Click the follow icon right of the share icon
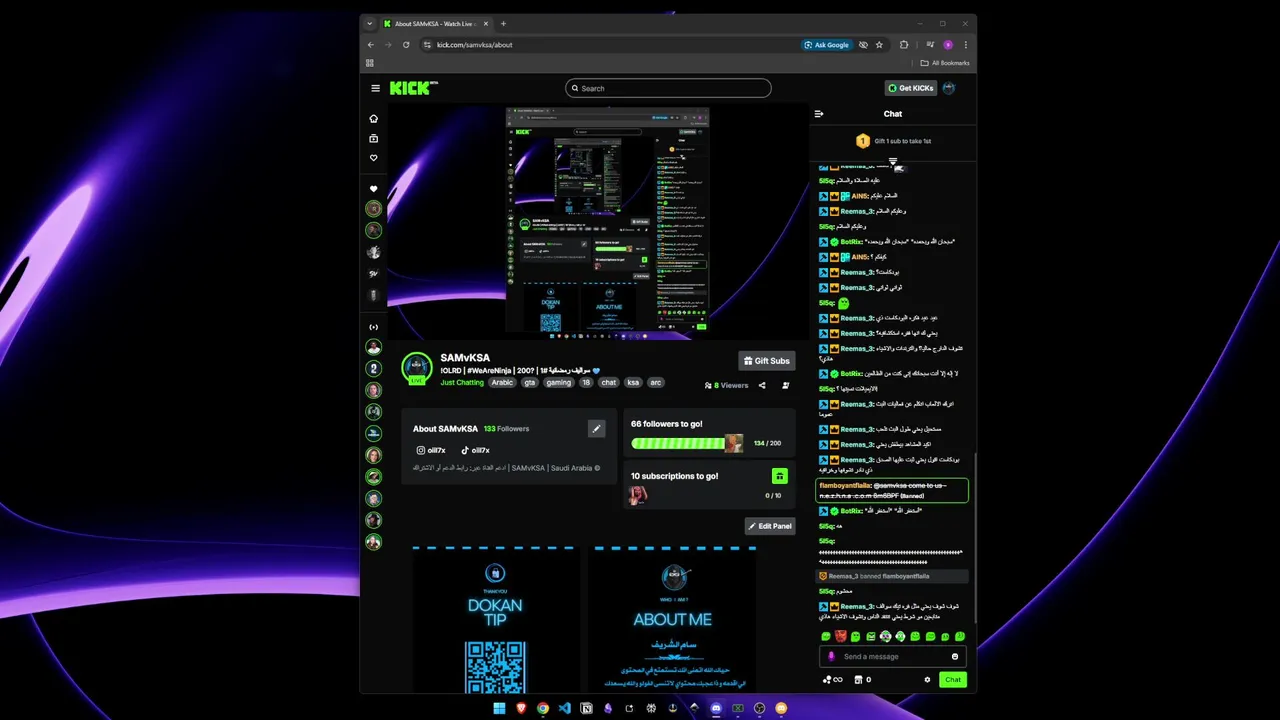The width and height of the screenshot is (1280, 720). point(786,385)
